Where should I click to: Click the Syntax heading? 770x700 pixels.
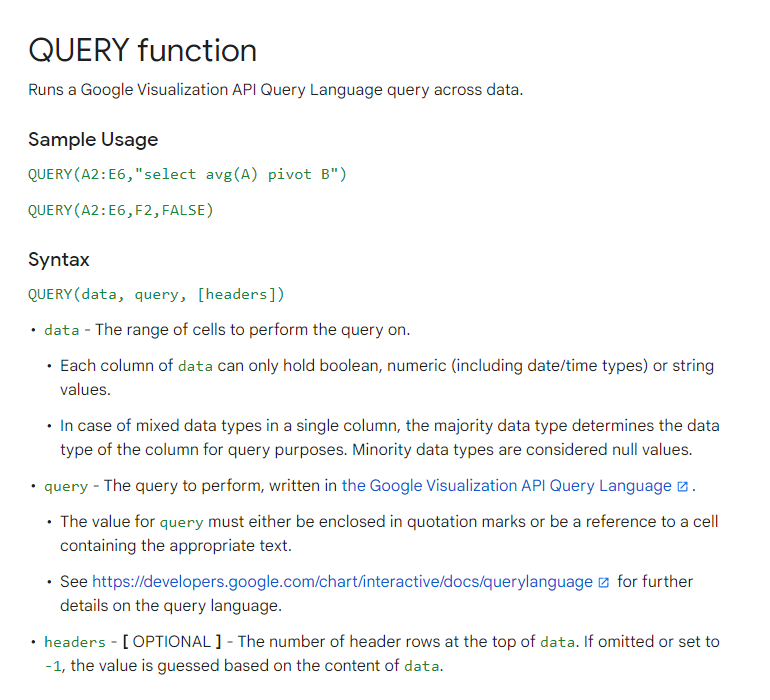point(58,259)
